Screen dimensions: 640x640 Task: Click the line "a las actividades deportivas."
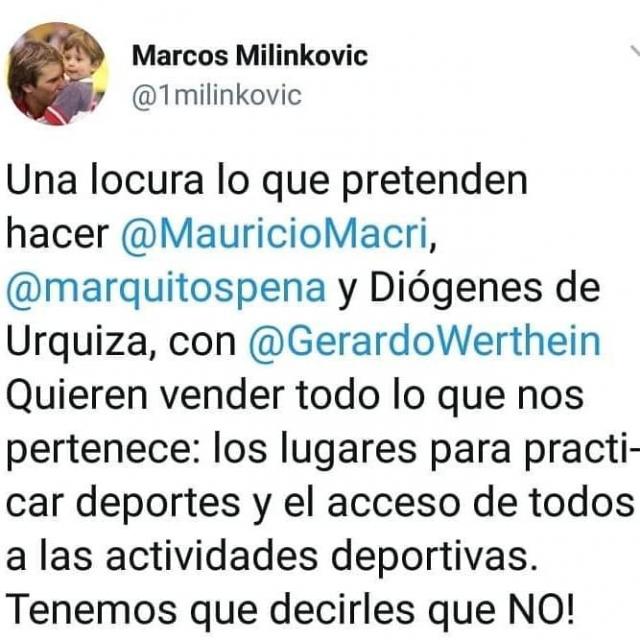(x=272, y=557)
